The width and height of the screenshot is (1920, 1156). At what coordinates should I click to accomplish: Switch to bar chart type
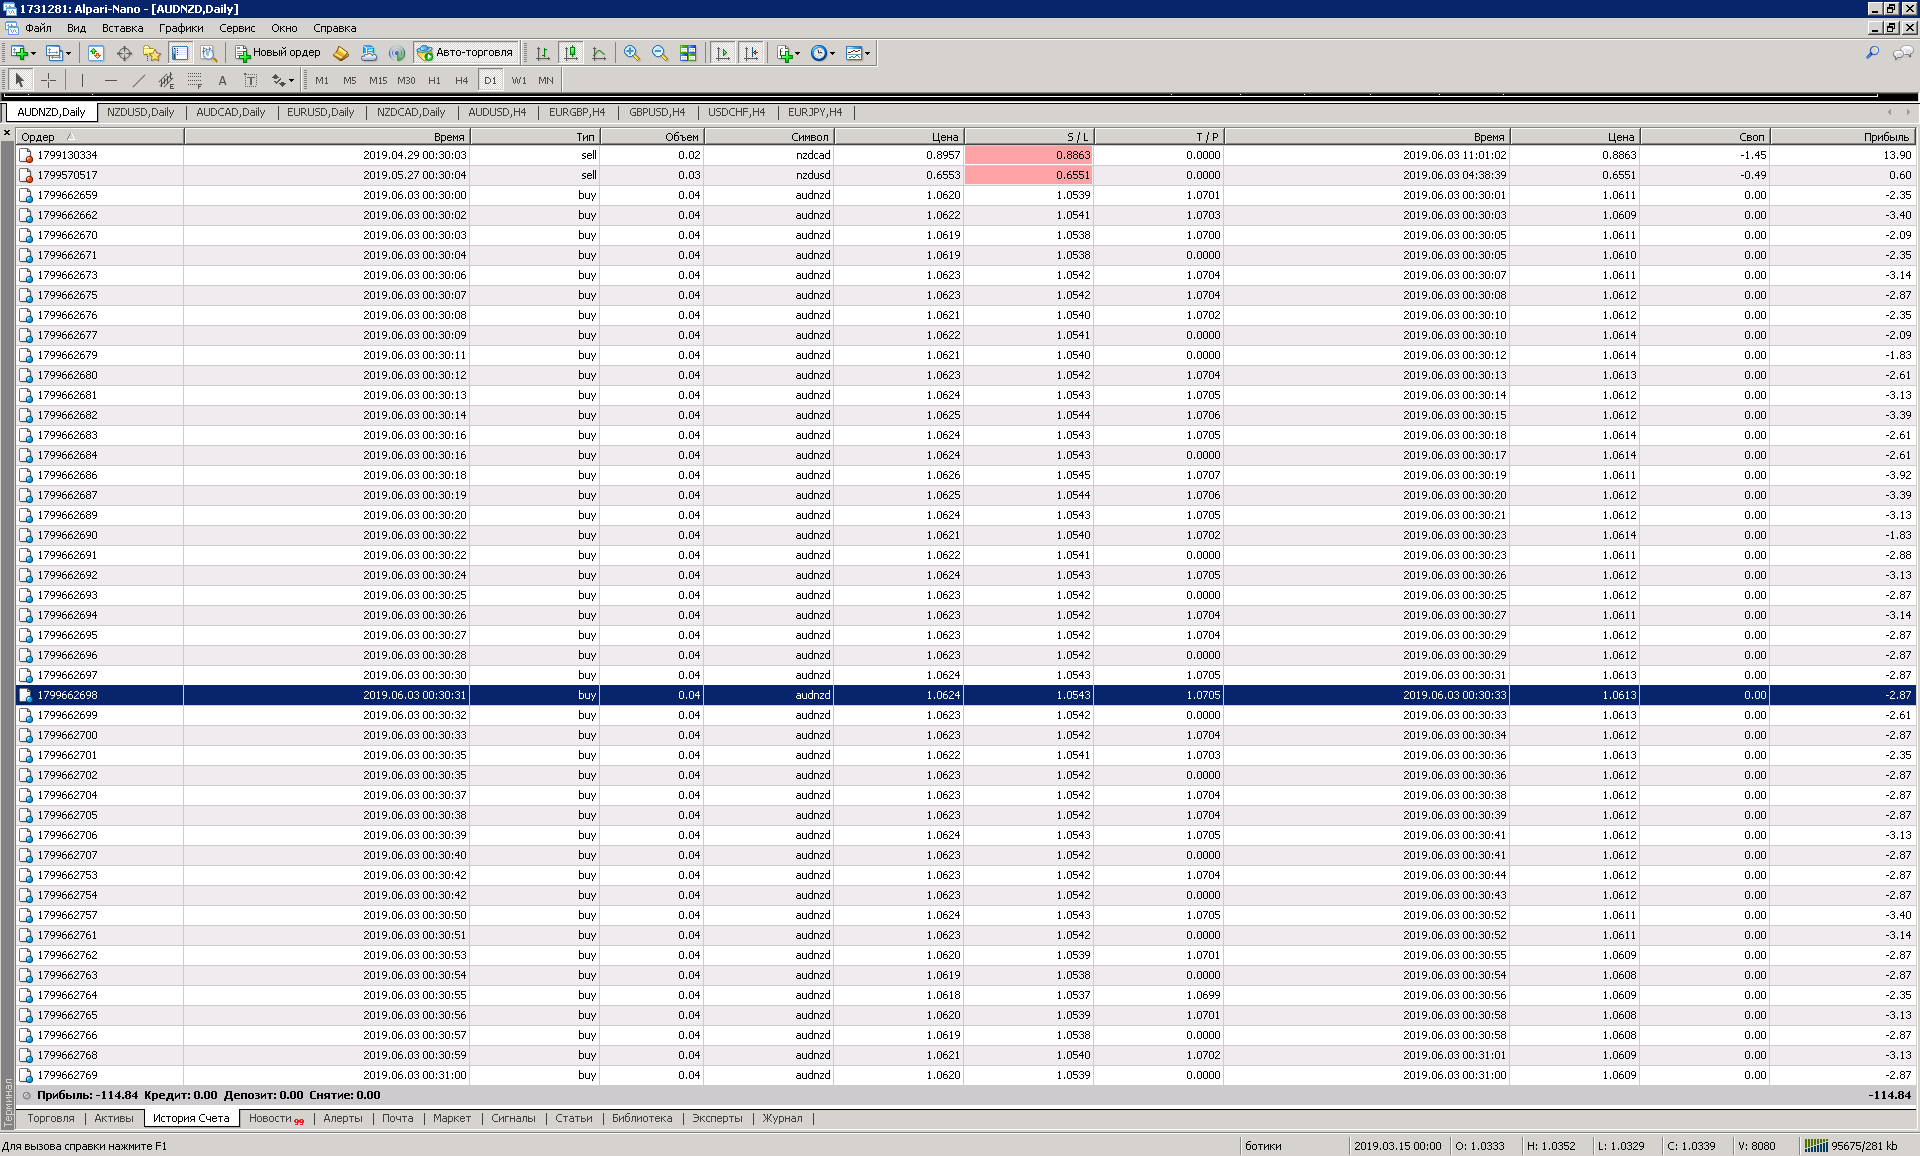pyautogui.click(x=543, y=53)
